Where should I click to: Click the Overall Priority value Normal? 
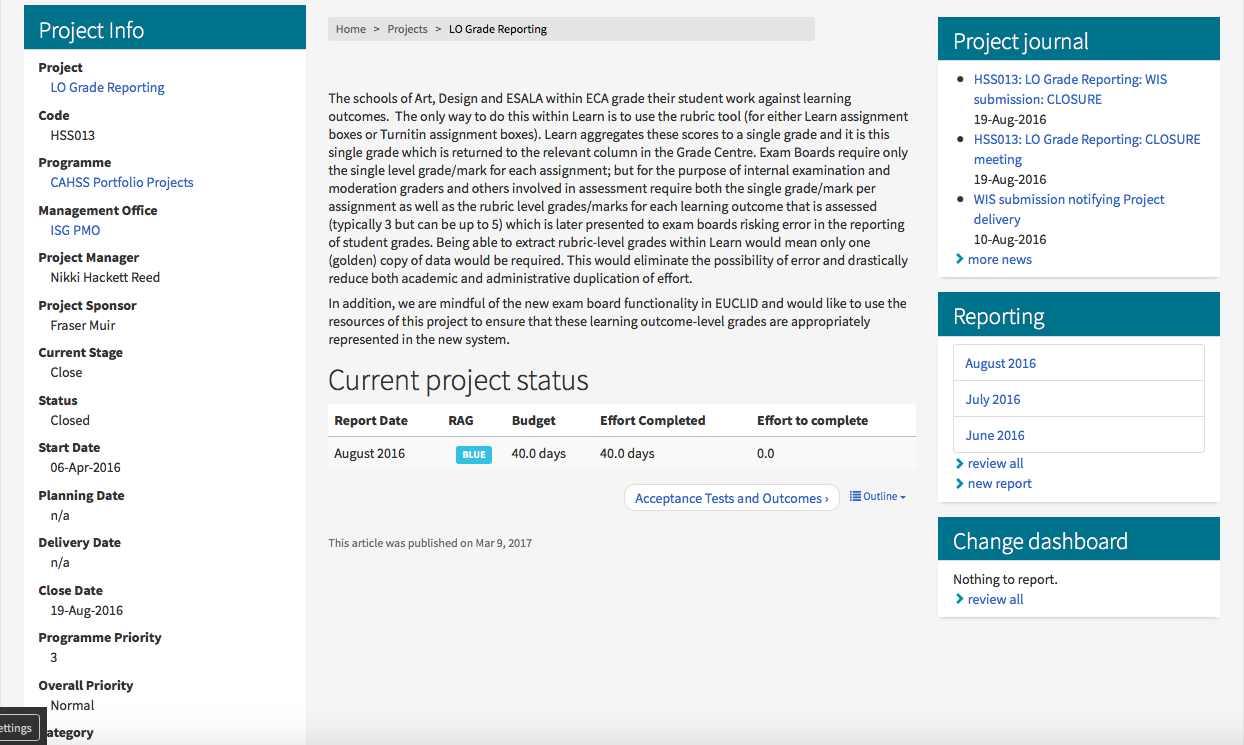pos(72,705)
